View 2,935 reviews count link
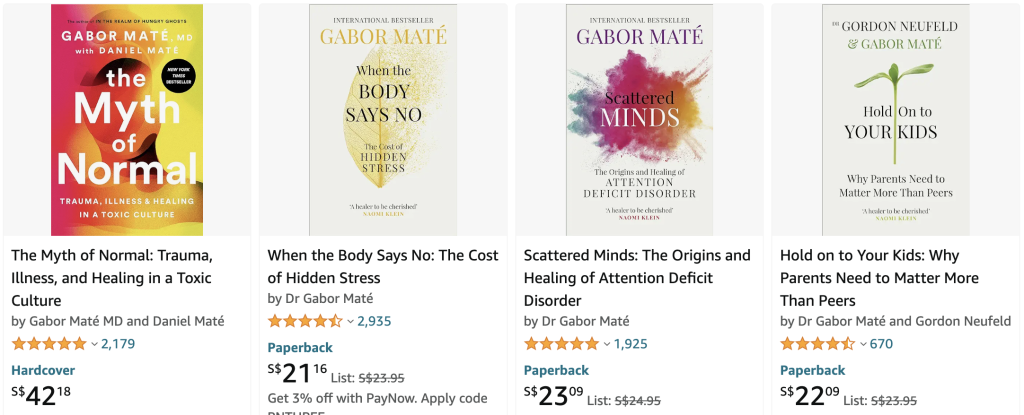 point(374,322)
